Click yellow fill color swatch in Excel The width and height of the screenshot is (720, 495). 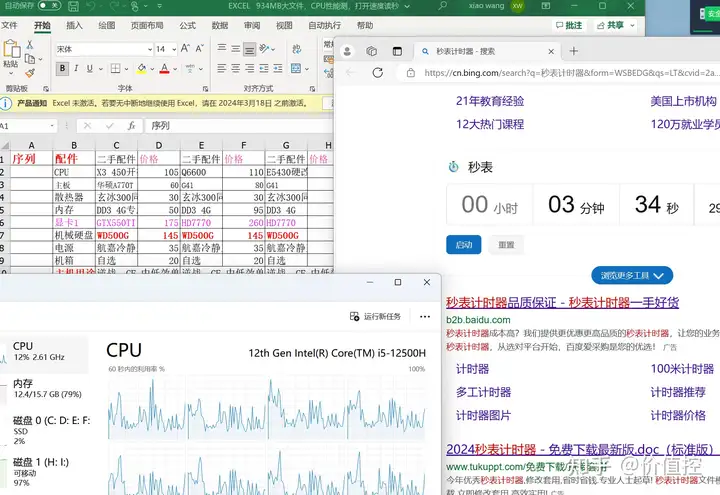141,69
